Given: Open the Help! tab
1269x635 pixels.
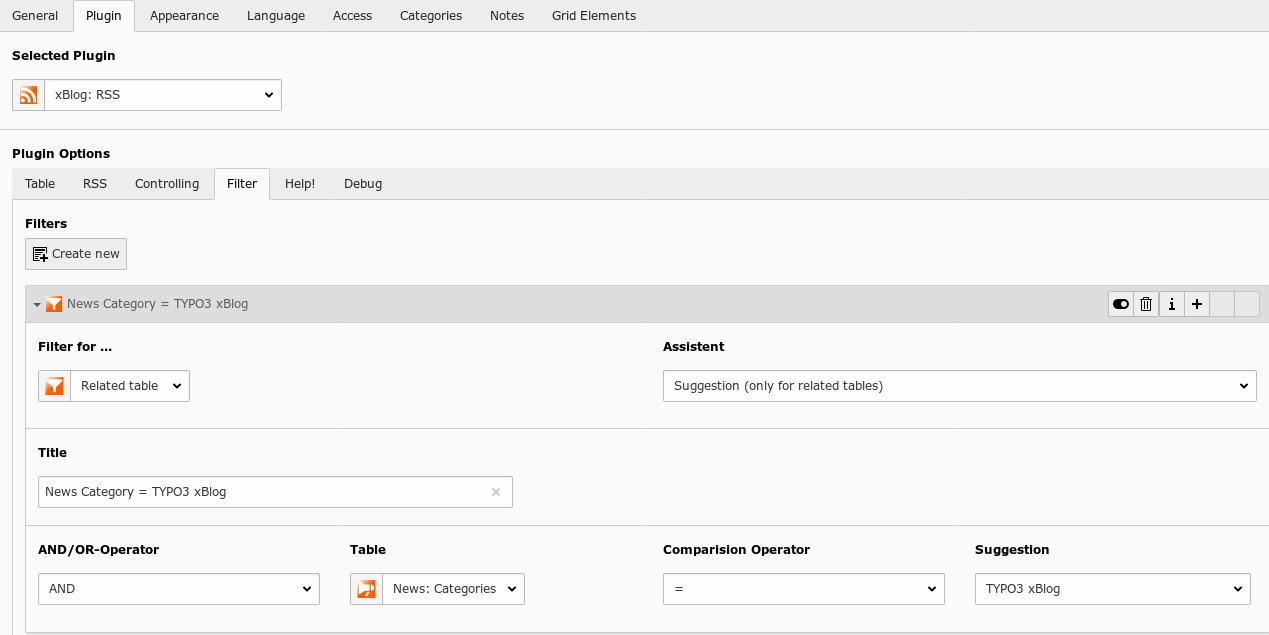Looking at the screenshot, I should click(300, 184).
